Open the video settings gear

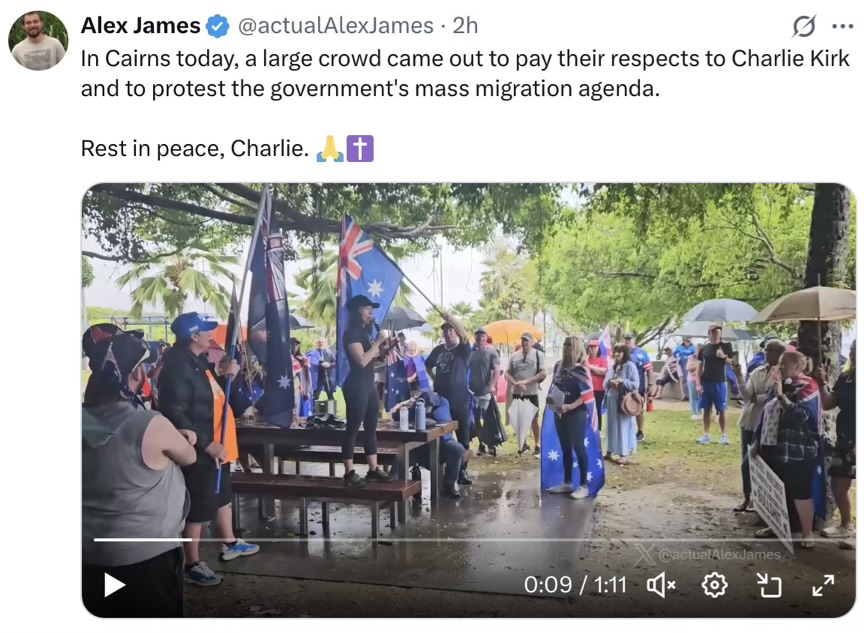pyautogui.click(x=715, y=585)
